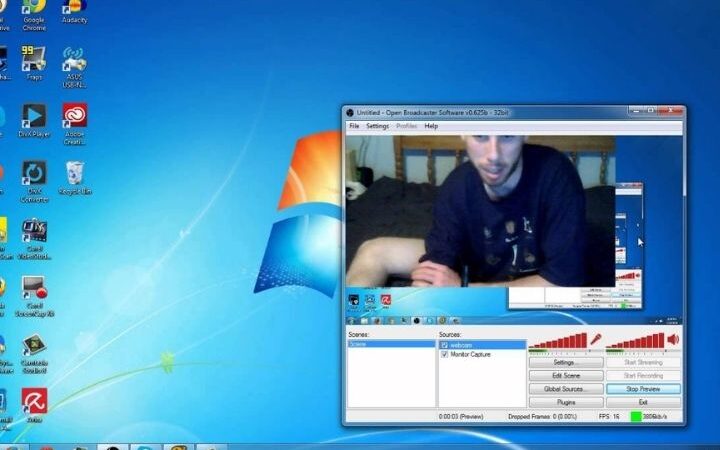Select the 'Scene' entry in Scenes list
The height and width of the screenshot is (450, 720).
click(391, 344)
